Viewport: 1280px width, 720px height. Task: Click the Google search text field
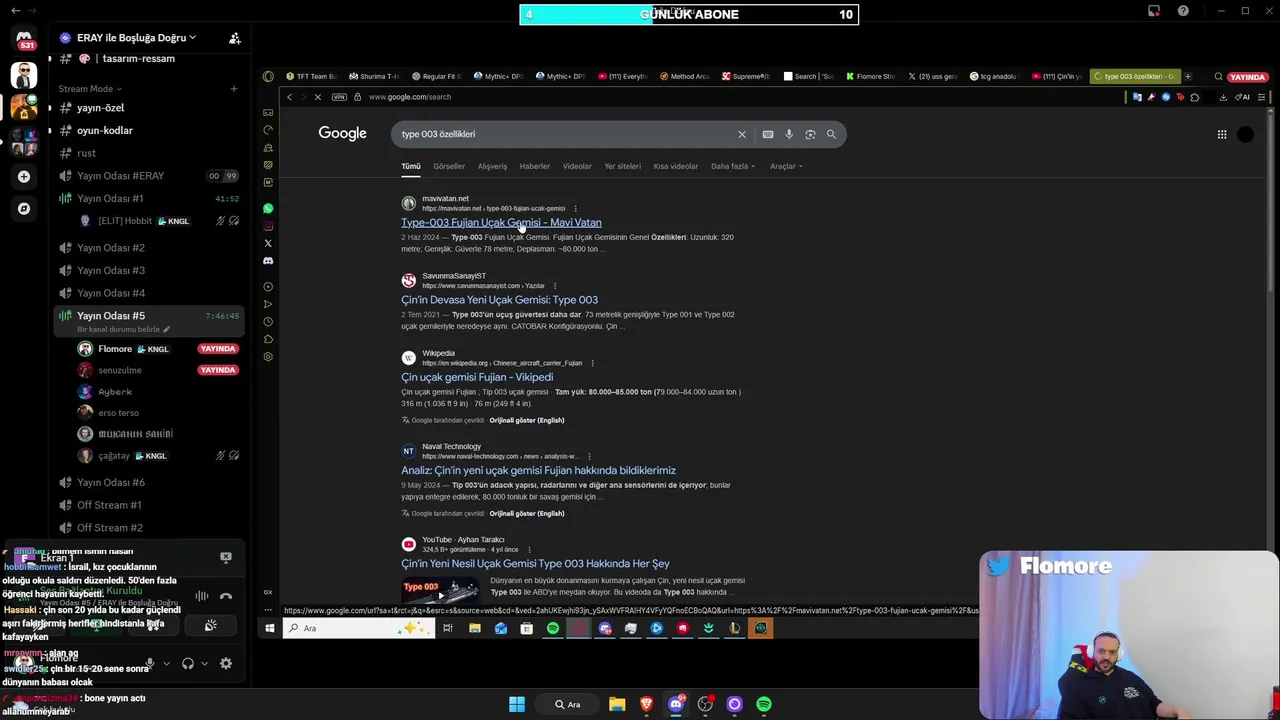[x=565, y=134]
